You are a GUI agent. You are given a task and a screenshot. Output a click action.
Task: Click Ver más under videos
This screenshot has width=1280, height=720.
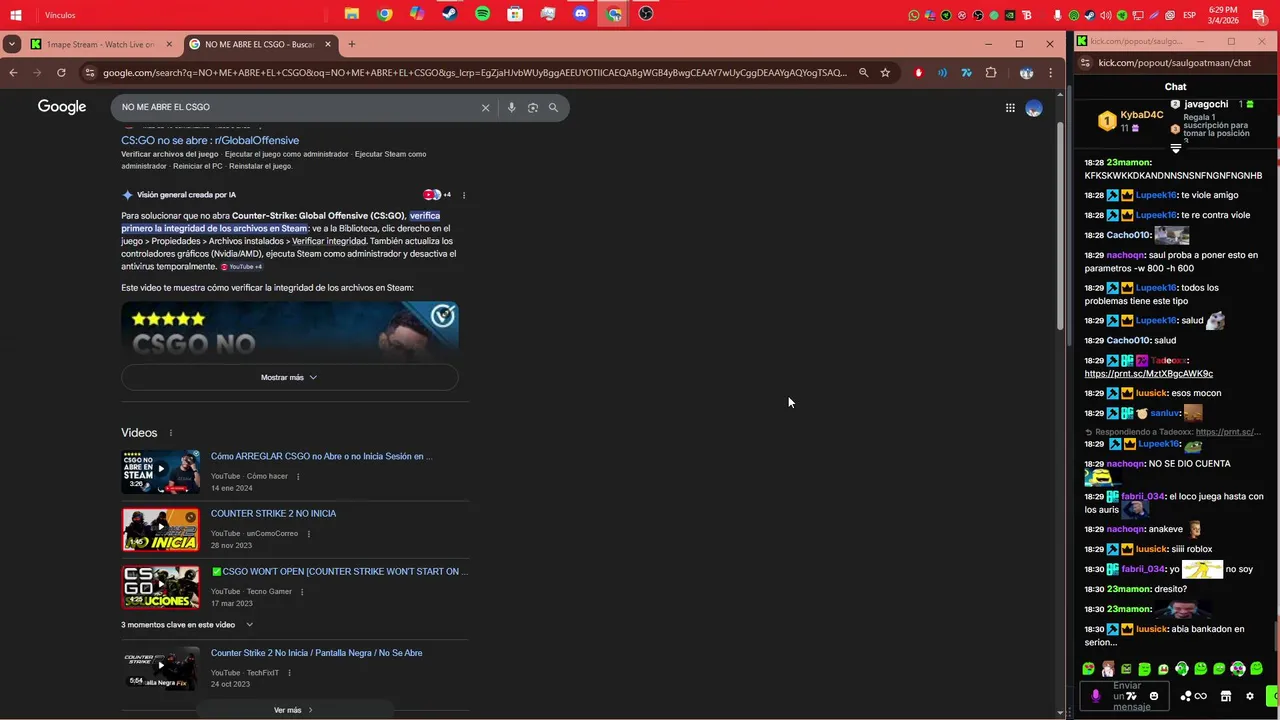click(x=293, y=710)
